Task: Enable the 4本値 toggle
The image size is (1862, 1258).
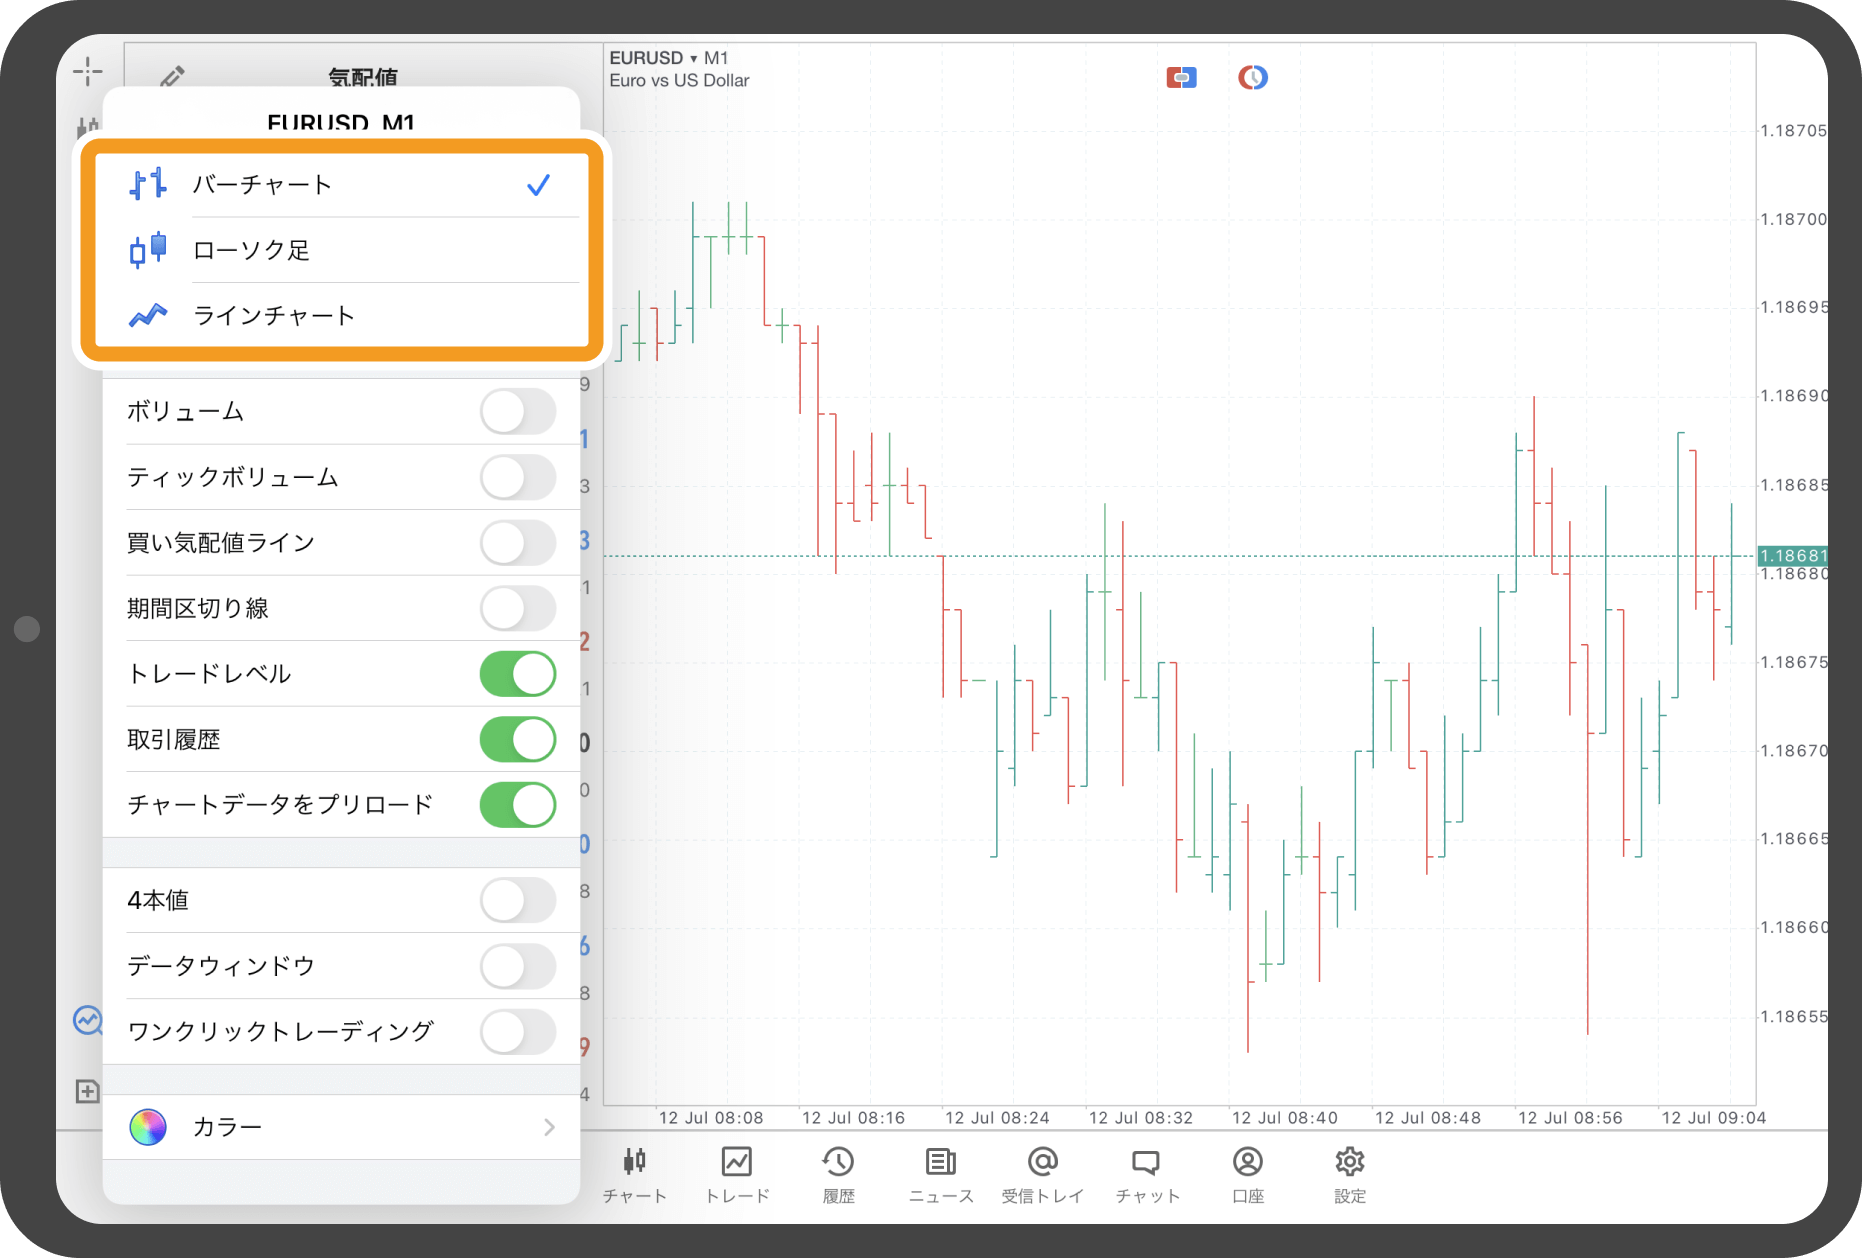Action: [x=518, y=900]
